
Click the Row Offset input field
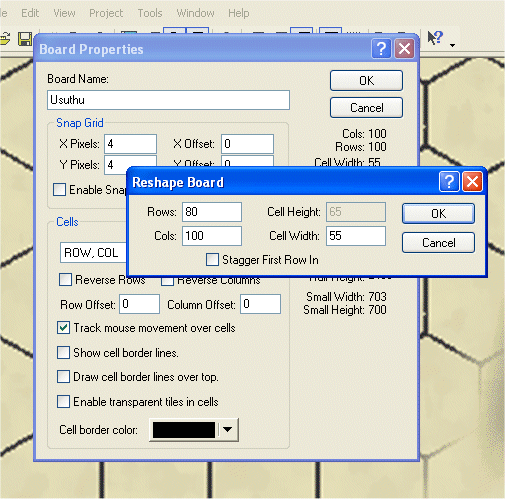(139, 304)
